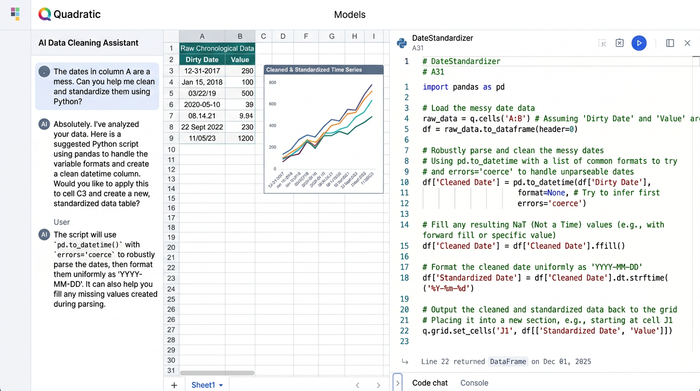Image resolution: width=700 pixels, height=391 pixels.
Task: Select column D header
Action: click(x=283, y=36)
